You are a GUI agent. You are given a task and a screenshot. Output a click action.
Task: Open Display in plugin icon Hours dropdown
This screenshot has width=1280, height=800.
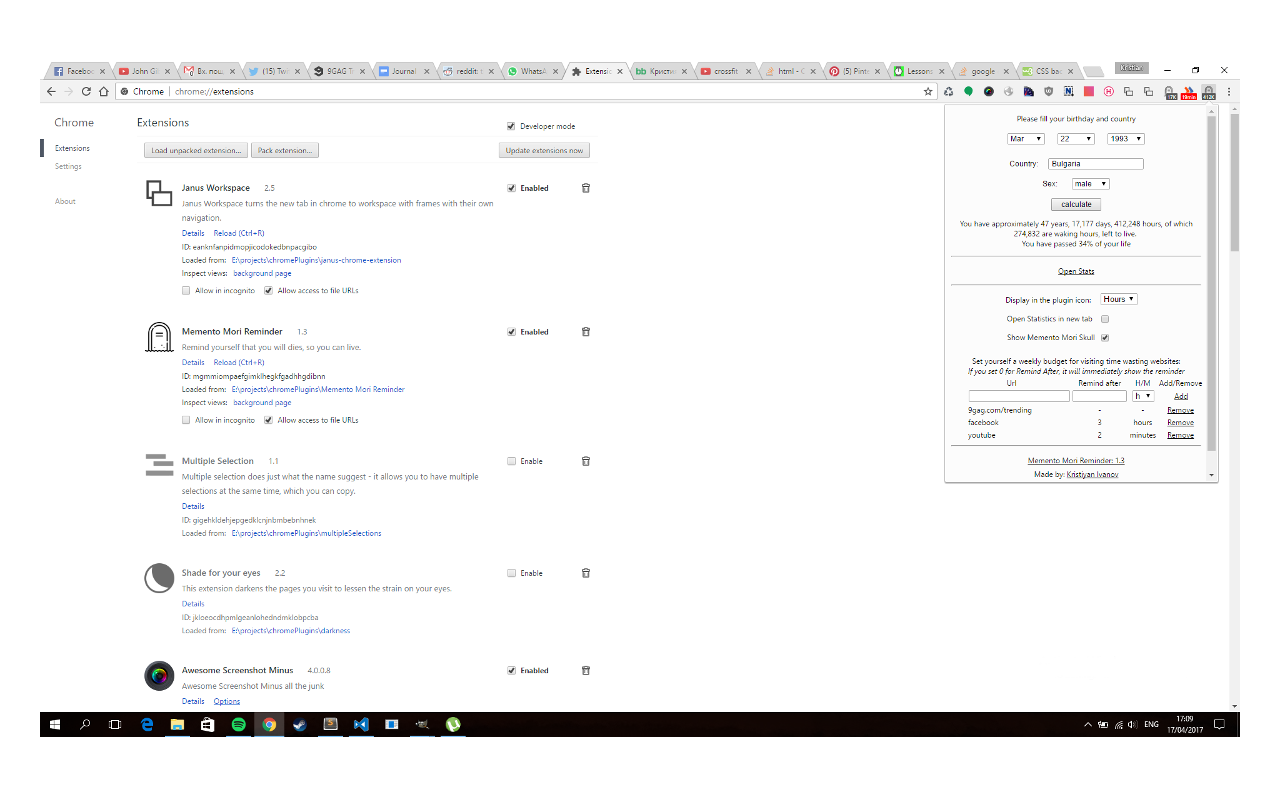(x=1119, y=299)
